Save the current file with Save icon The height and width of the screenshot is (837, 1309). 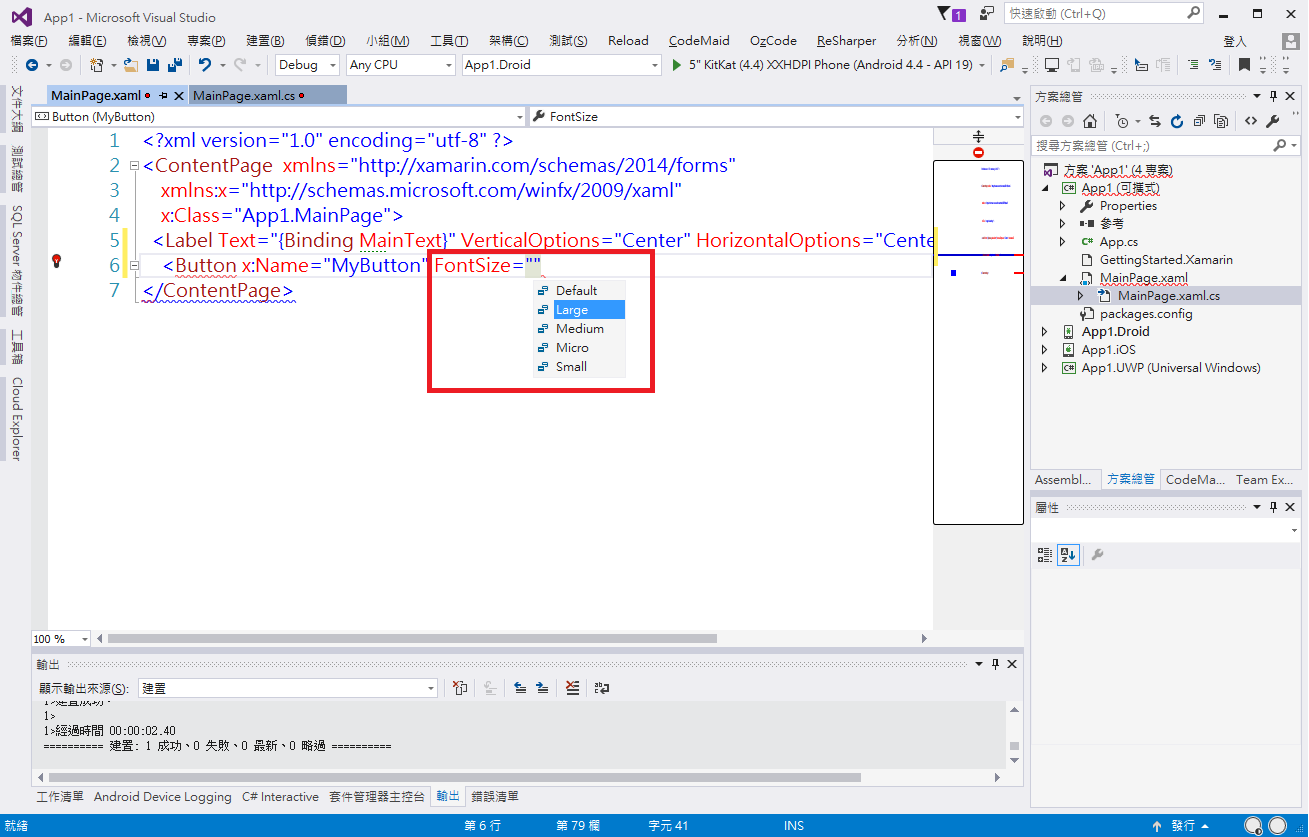point(153,65)
